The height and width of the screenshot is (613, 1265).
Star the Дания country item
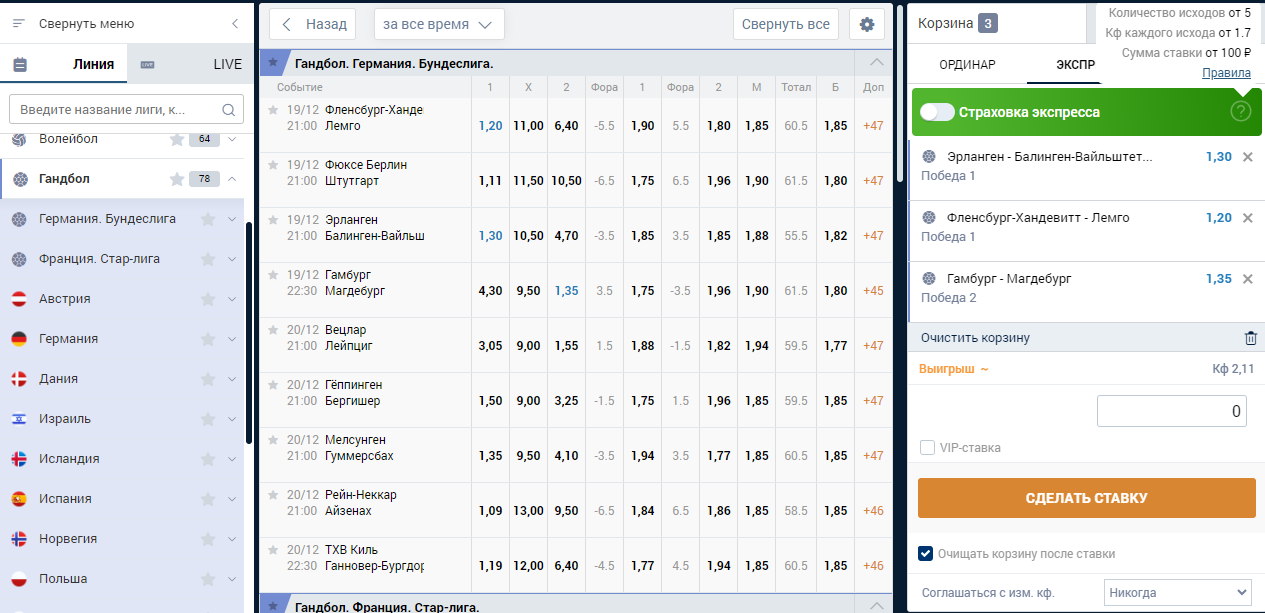click(208, 379)
